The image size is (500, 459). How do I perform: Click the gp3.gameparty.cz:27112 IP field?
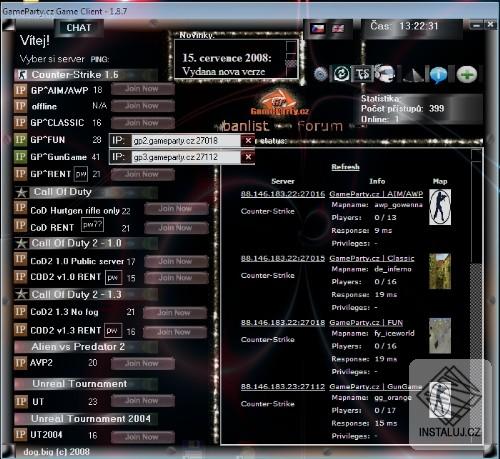pyautogui.click(x=186, y=157)
